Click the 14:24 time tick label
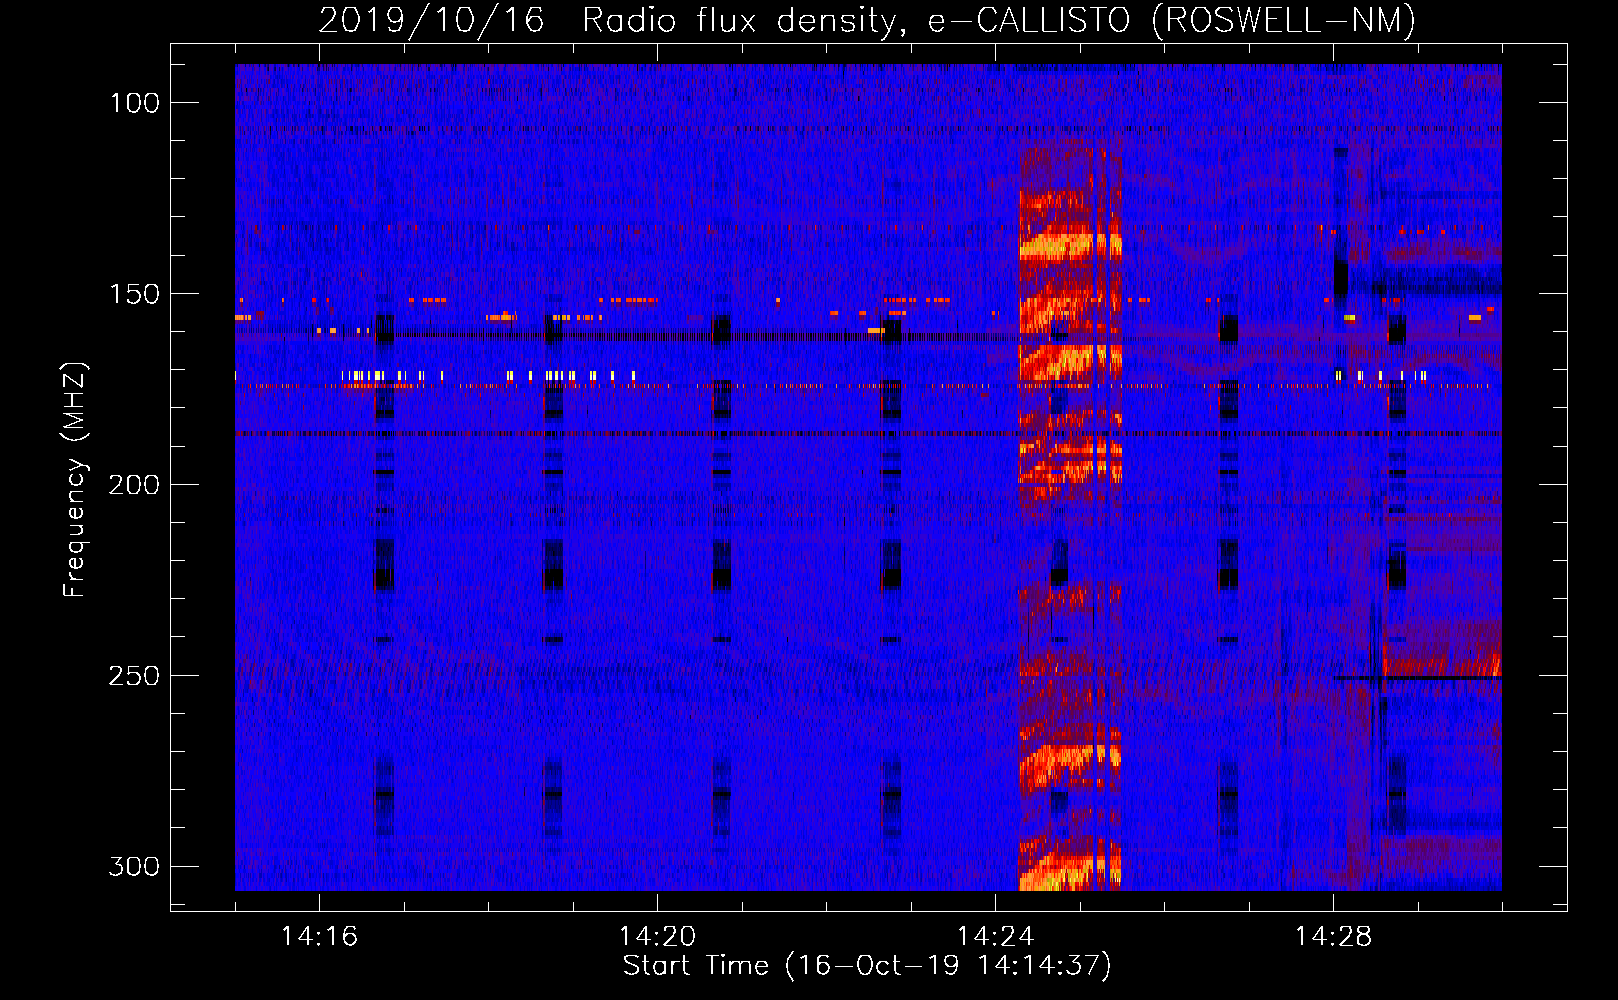Image resolution: width=1618 pixels, height=1000 pixels. click(995, 936)
